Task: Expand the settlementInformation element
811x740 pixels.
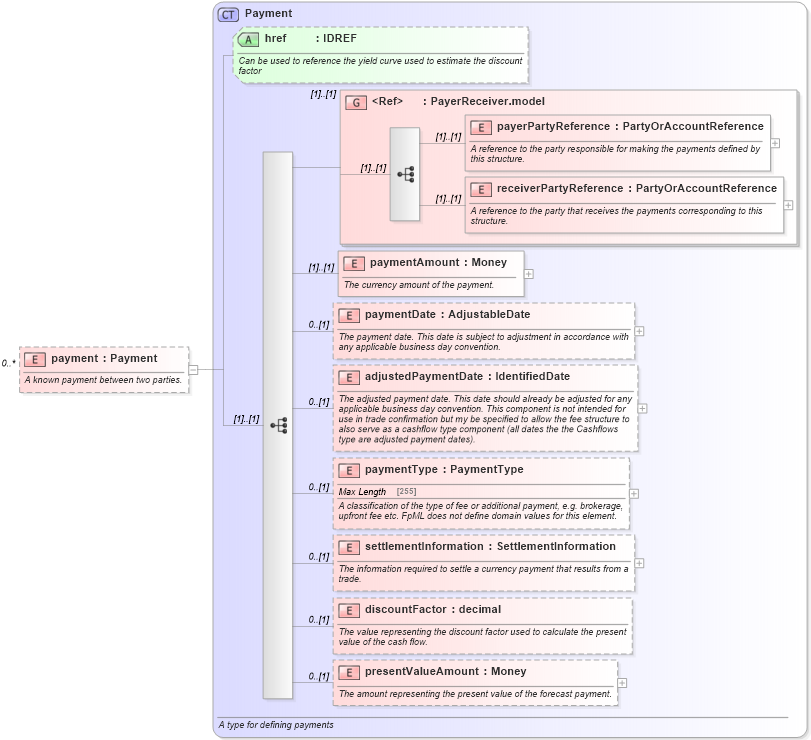Action: point(639,563)
